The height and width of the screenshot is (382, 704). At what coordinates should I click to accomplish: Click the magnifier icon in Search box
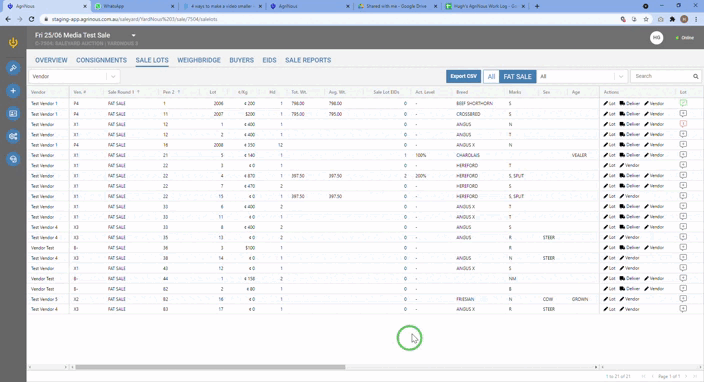tap(695, 76)
